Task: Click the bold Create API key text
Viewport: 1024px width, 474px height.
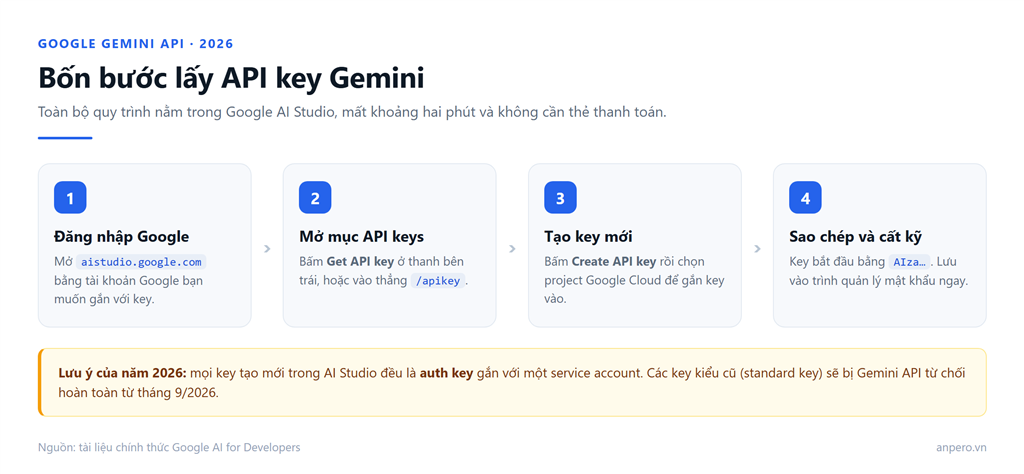Action: point(614,262)
